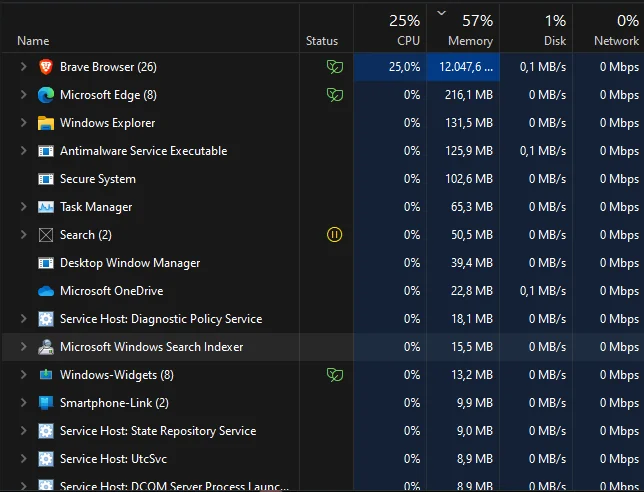This screenshot has height=492, width=644.
Task: Expand the Microsoft Edge process group
Action: click(23, 95)
